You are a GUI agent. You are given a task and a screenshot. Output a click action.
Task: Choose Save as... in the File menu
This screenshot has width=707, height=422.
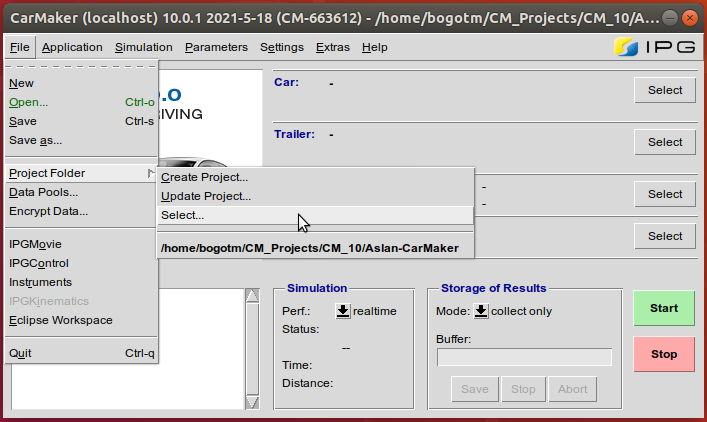(82, 140)
